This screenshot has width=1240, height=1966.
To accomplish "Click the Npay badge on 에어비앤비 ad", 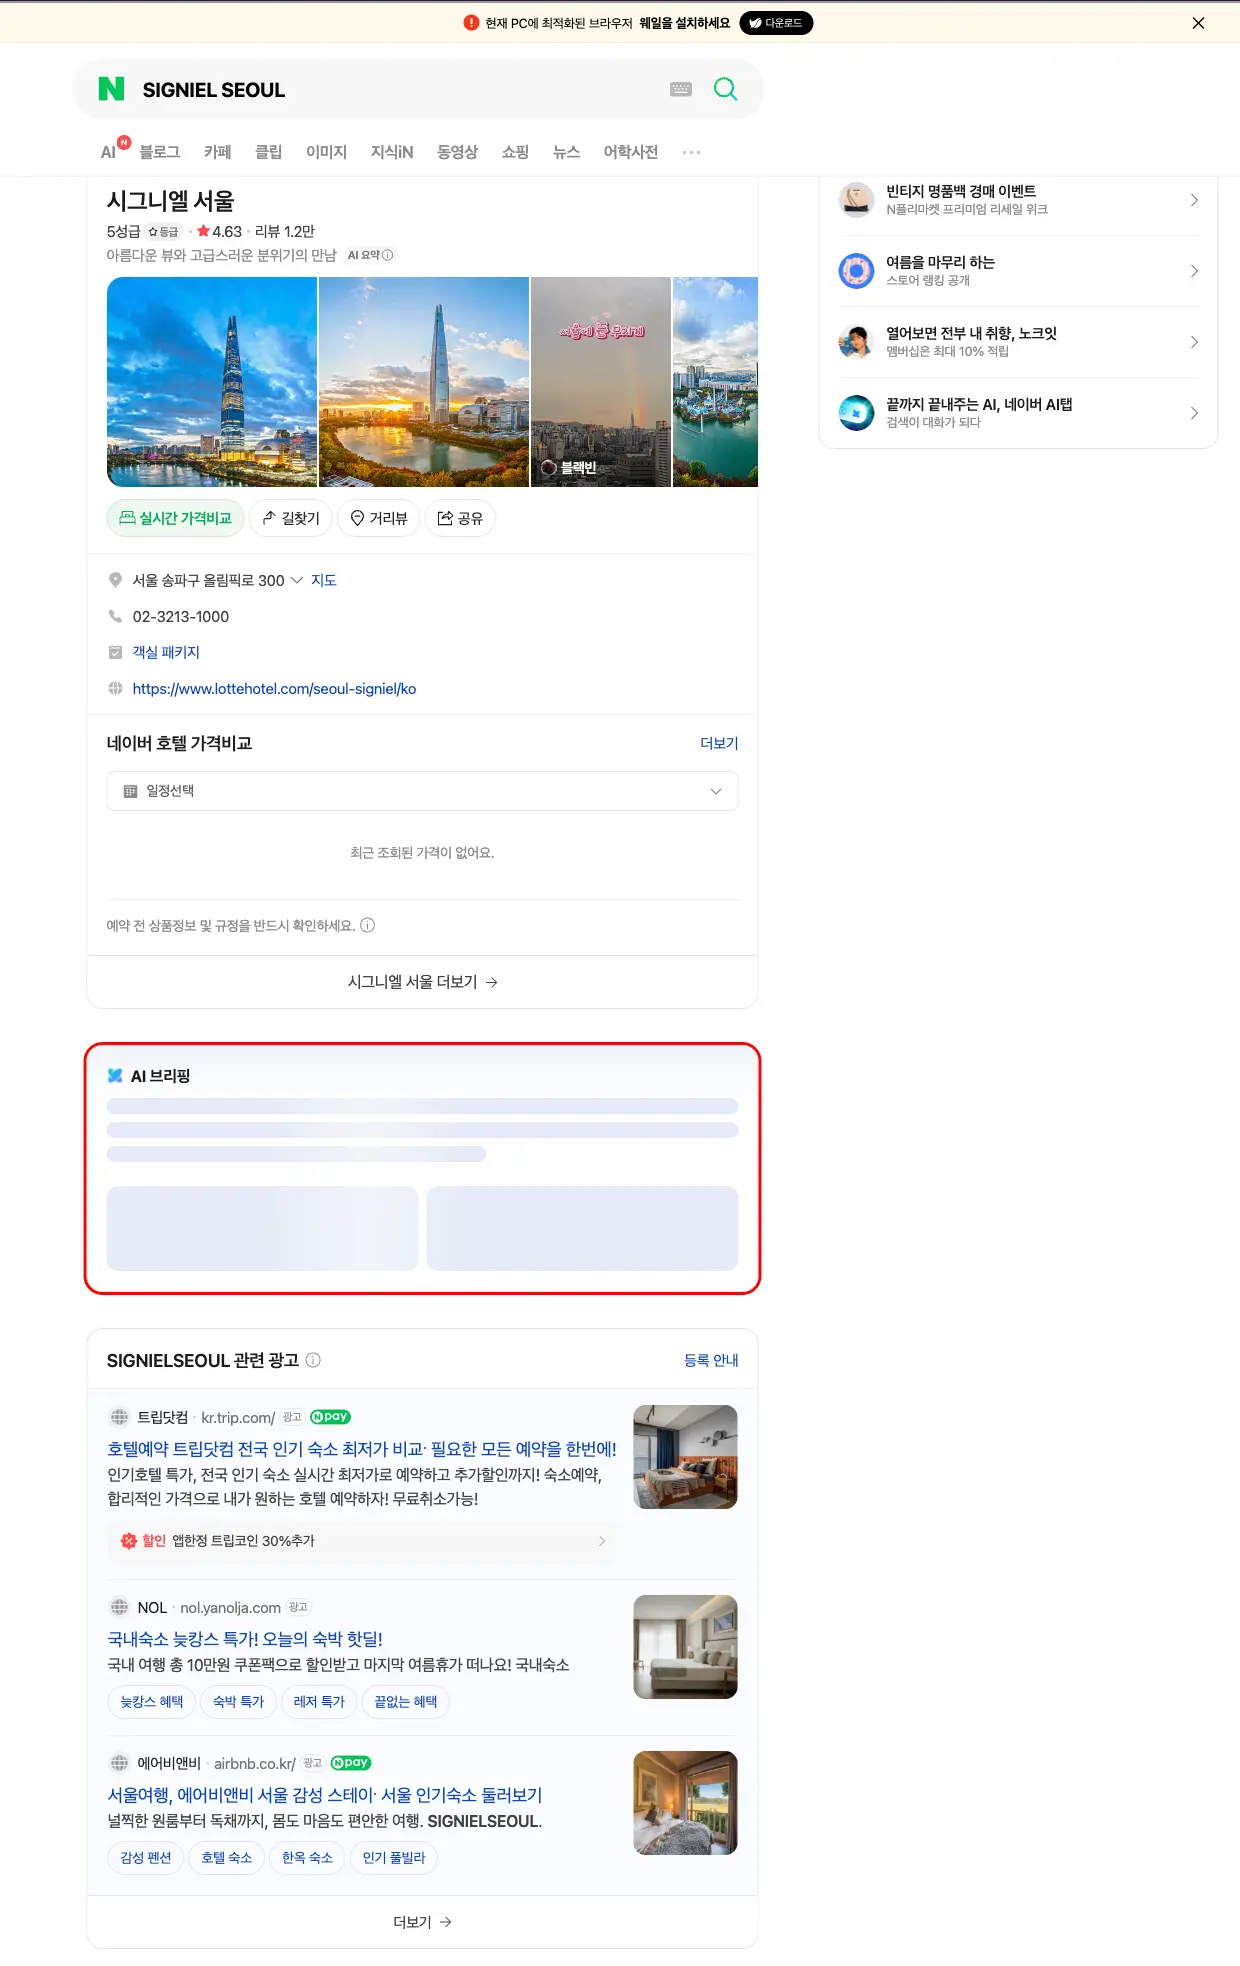I will pos(351,1763).
